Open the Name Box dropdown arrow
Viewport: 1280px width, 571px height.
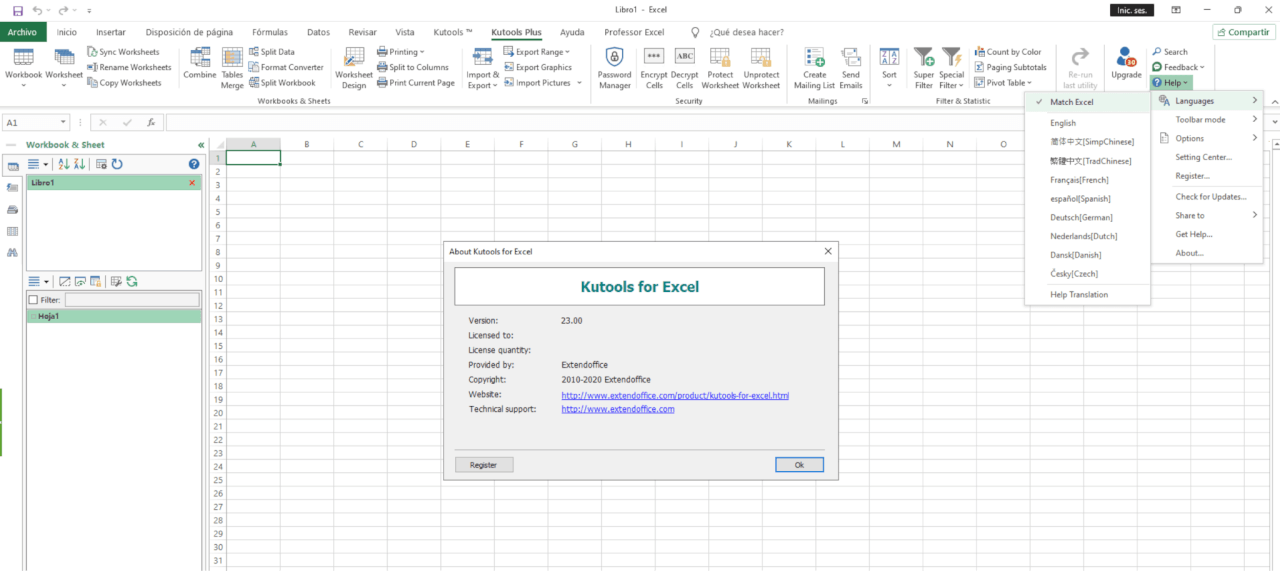[64, 123]
